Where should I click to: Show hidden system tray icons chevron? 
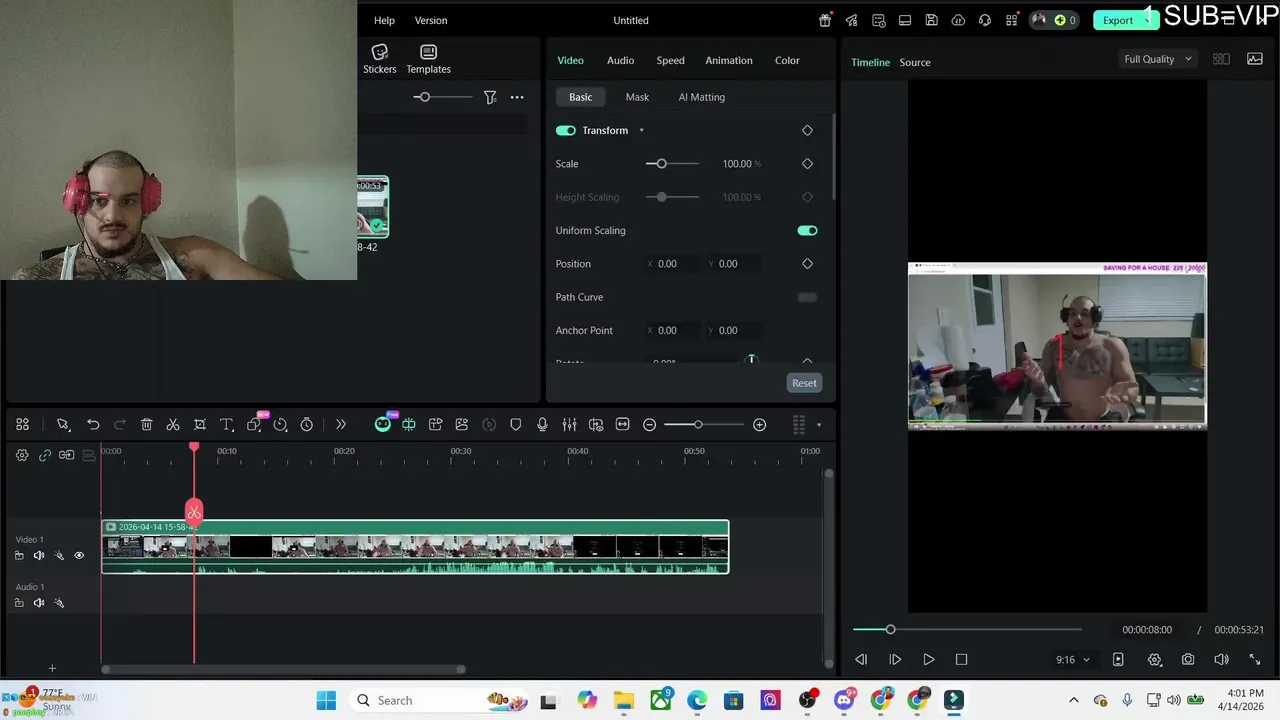pos(1074,700)
